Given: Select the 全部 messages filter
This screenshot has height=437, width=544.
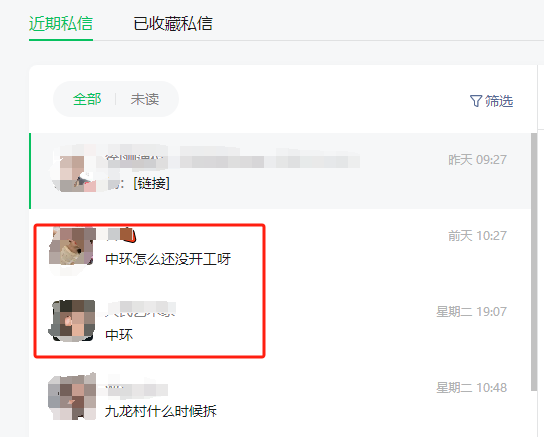Looking at the screenshot, I should (87, 100).
